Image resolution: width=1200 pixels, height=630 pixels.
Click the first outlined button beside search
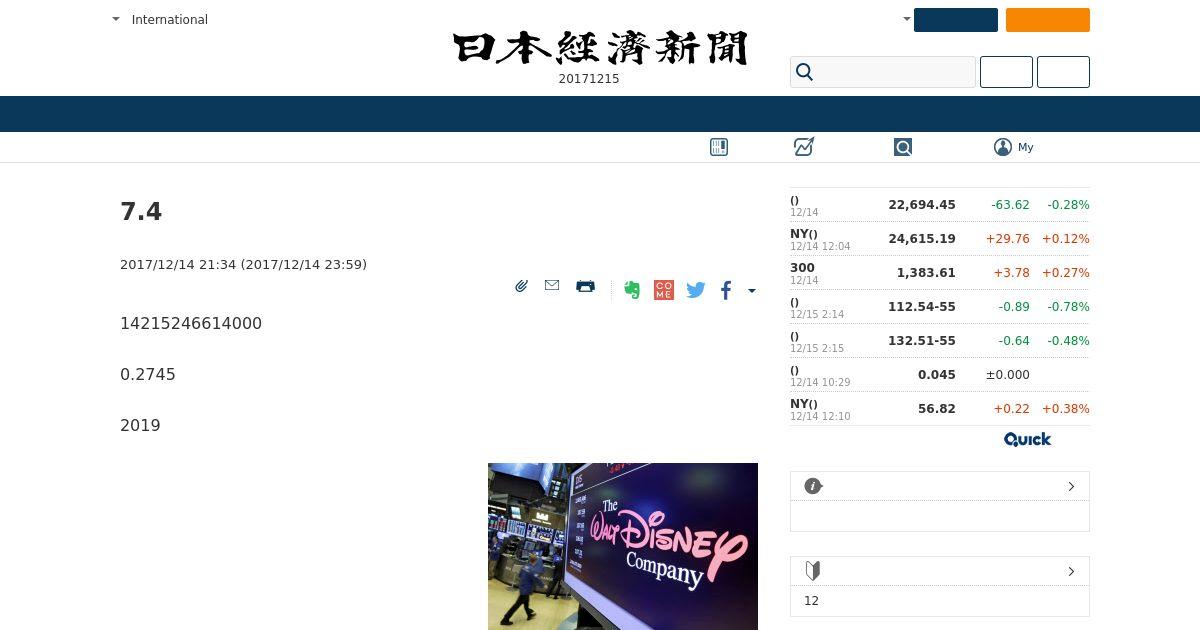click(x=1006, y=72)
